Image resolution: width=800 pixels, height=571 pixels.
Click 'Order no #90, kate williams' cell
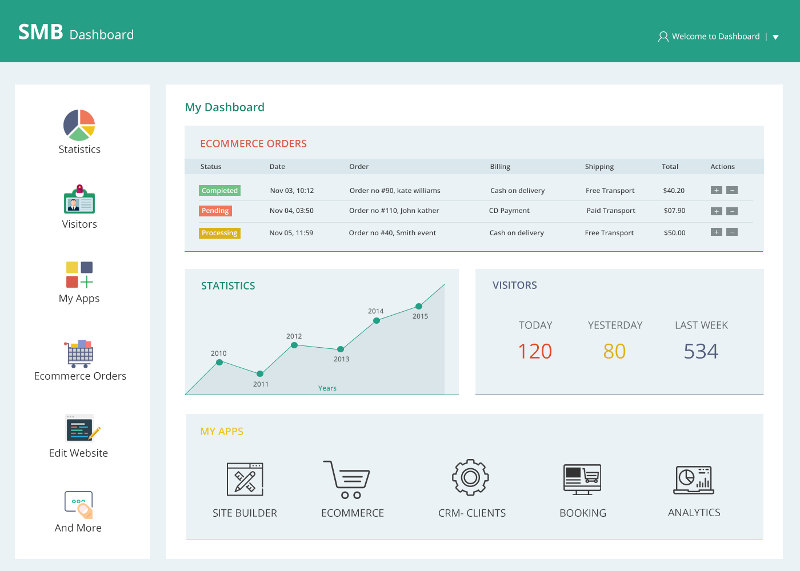click(394, 190)
